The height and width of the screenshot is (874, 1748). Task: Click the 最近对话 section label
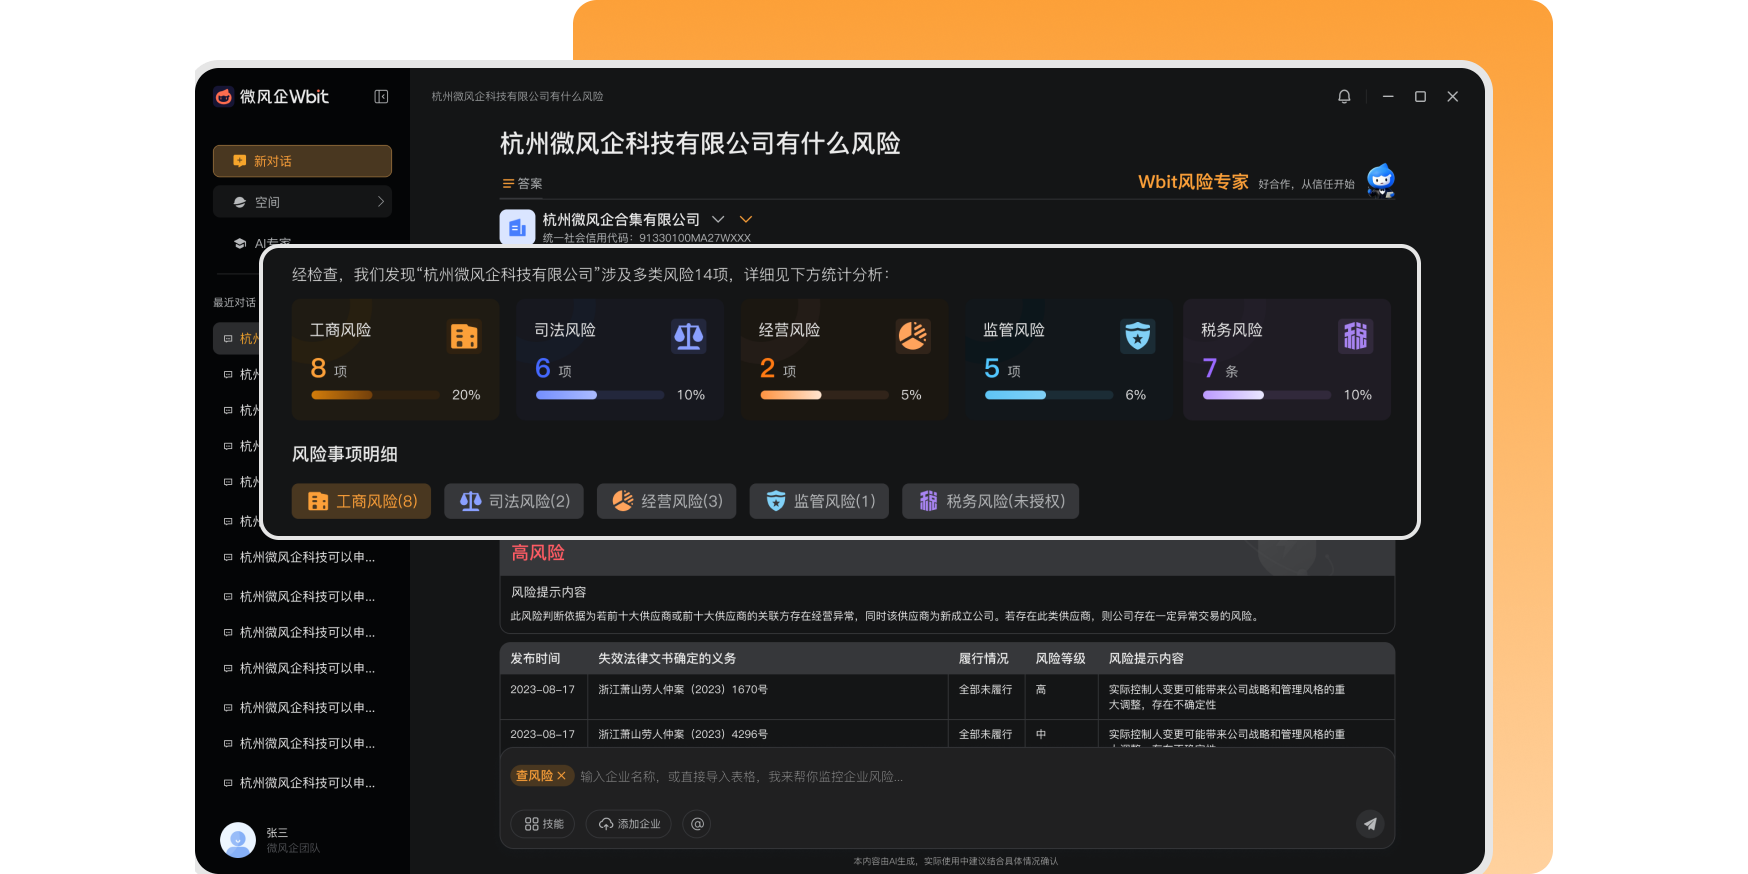click(x=234, y=302)
